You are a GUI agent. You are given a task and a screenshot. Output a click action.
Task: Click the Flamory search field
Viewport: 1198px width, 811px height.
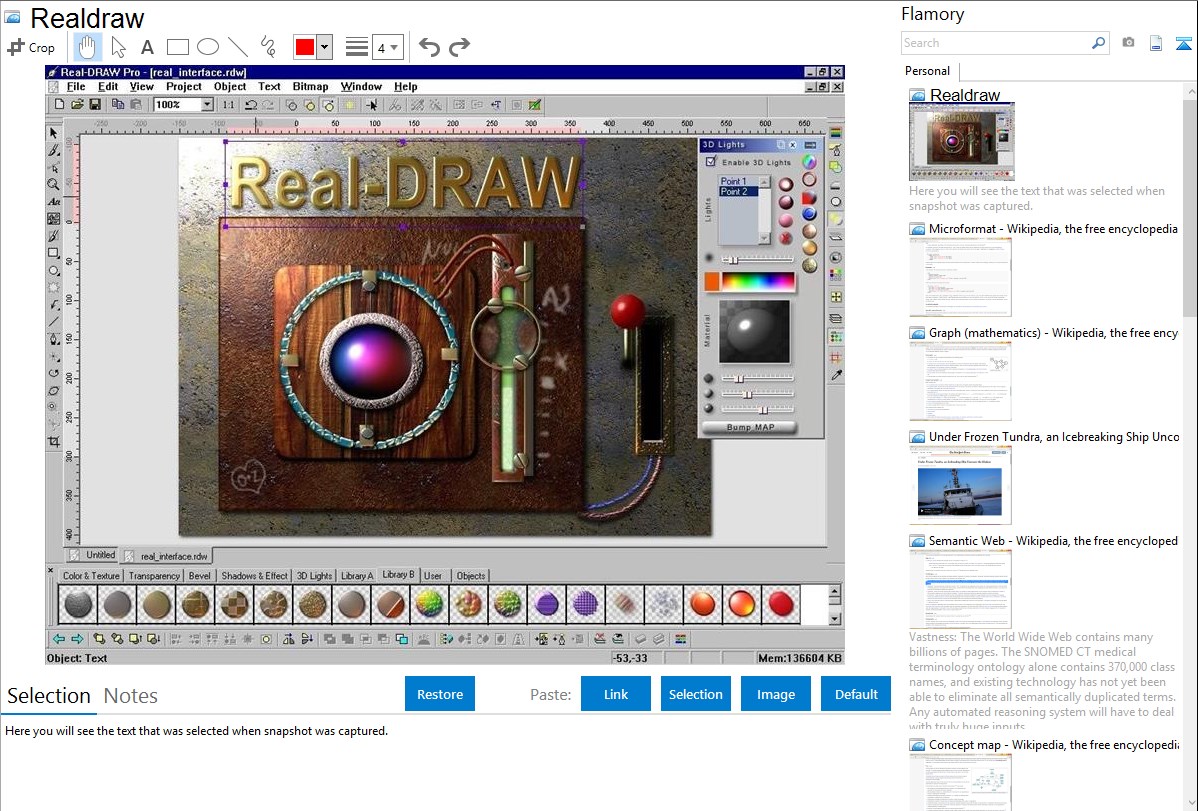click(996, 43)
